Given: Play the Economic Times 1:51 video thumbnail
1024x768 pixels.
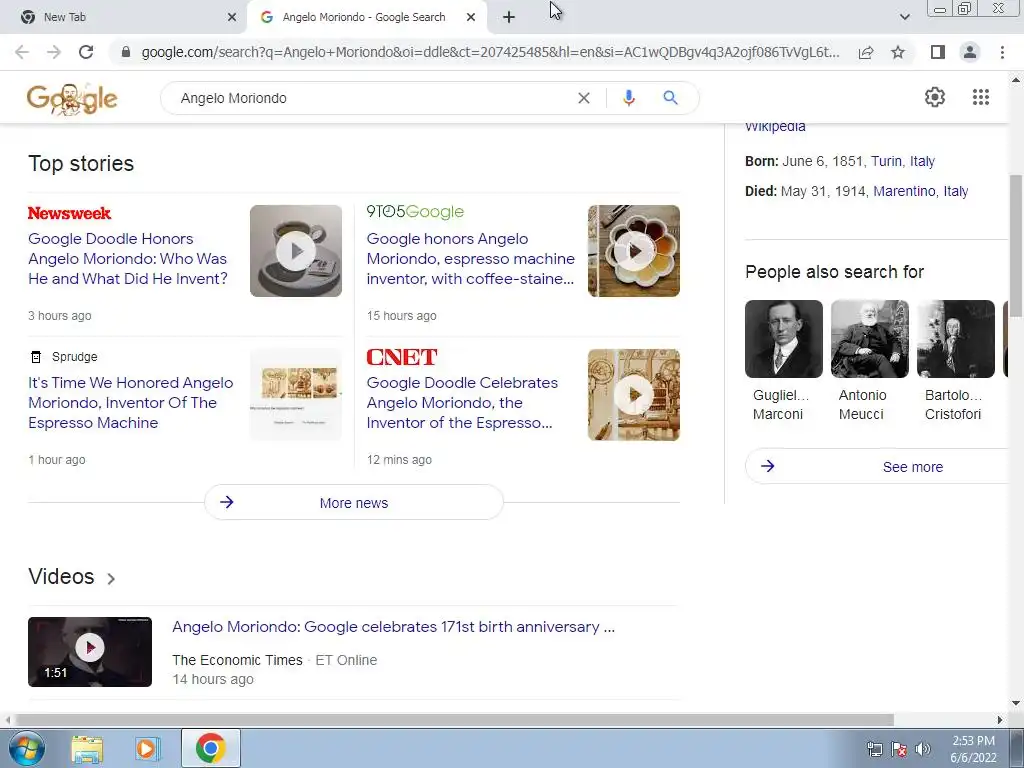Looking at the screenshot, I should [x=90, y=652].
